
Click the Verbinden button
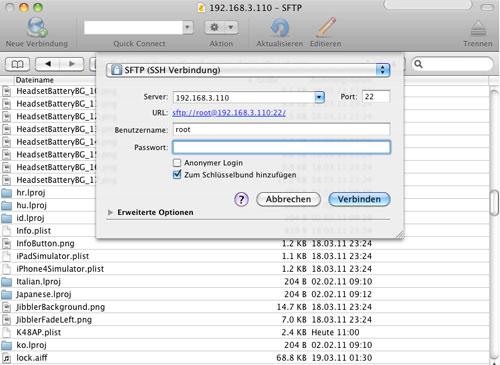pyautogui.click(x=359, y=199)
